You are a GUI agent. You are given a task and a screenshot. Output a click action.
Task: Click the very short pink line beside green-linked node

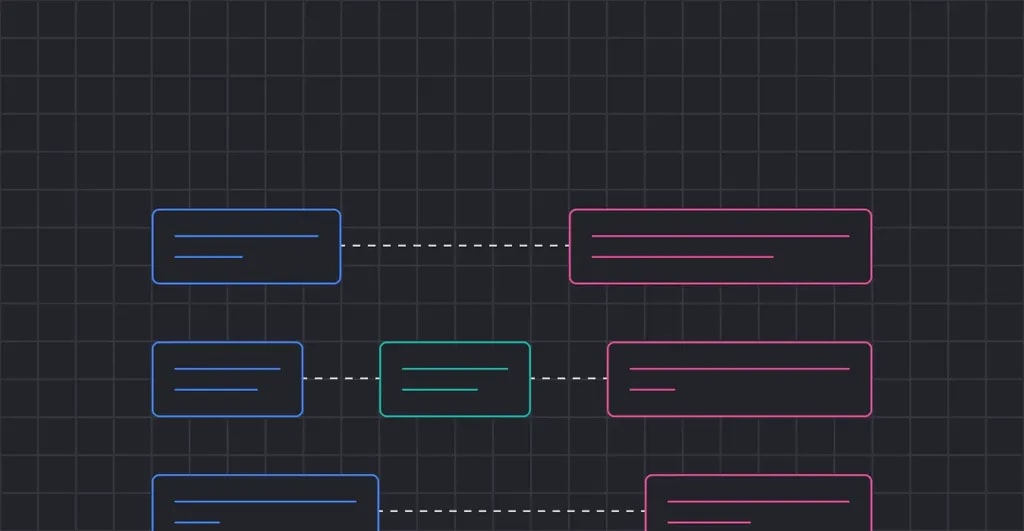coord(652,390)
